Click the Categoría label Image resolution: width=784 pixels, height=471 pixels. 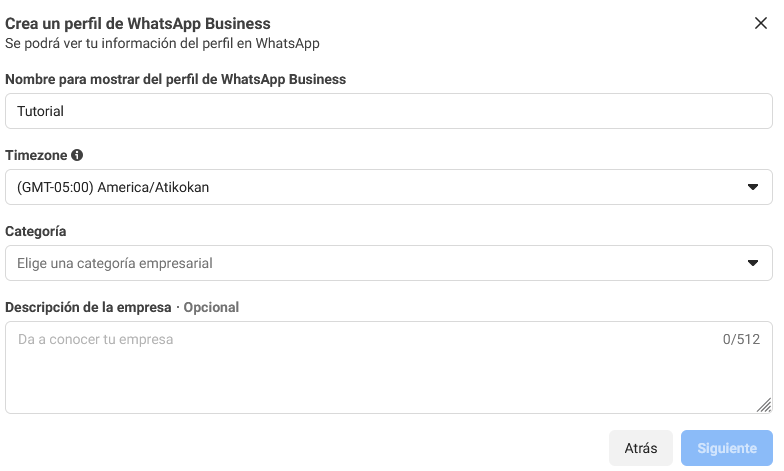(36, 231)
